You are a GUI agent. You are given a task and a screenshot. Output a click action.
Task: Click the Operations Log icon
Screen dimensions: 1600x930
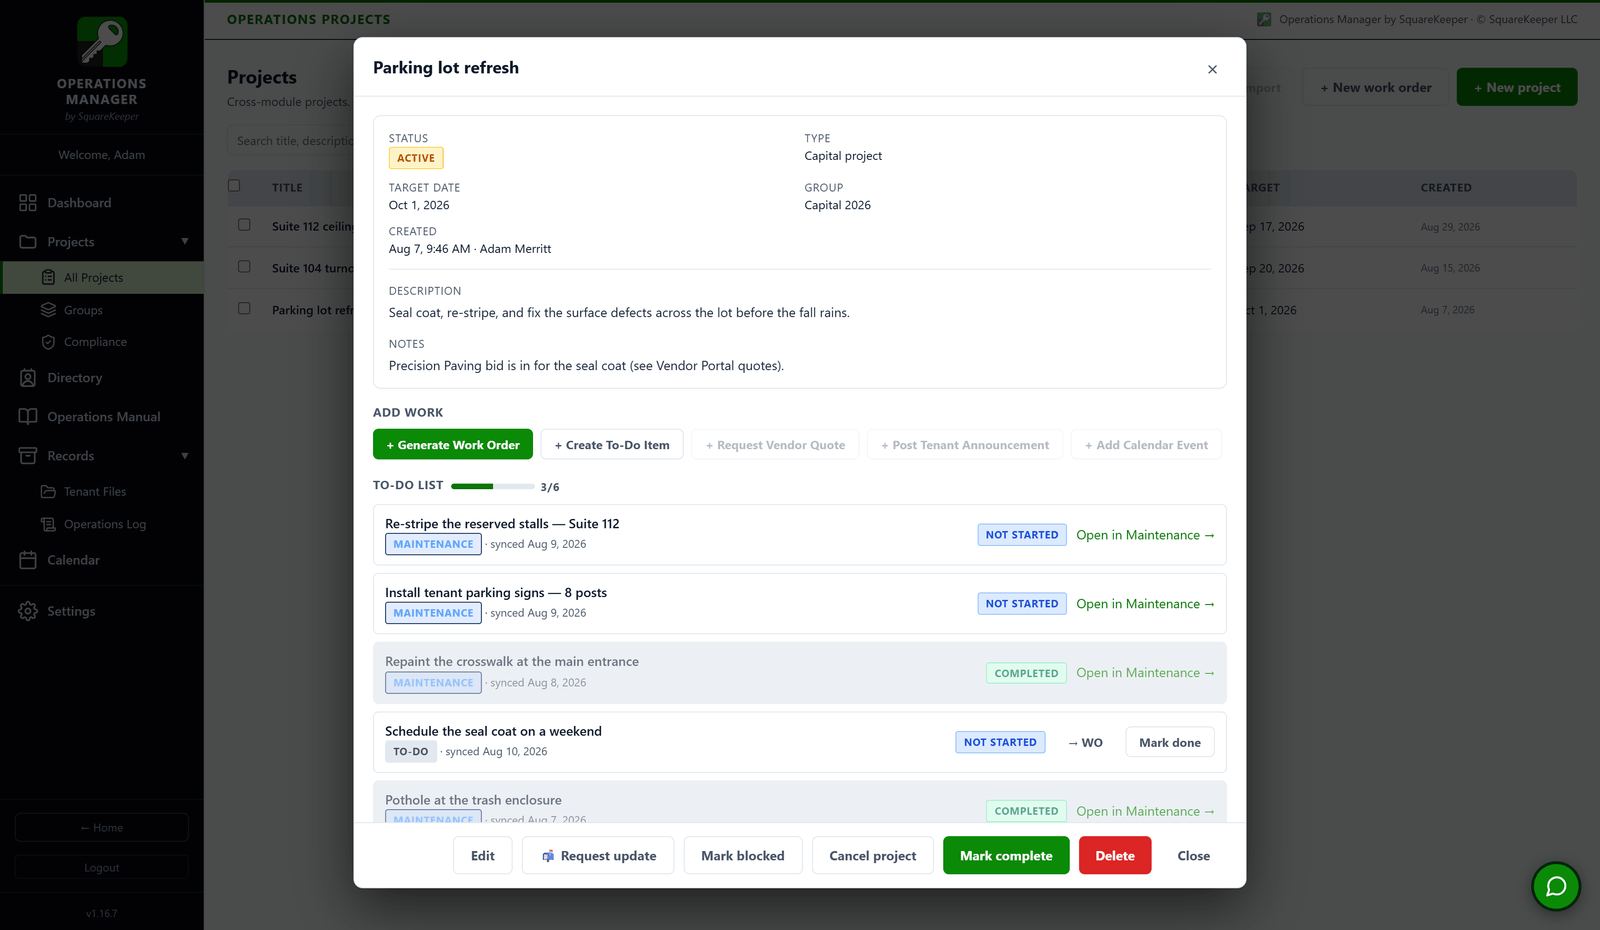point(48,524)
